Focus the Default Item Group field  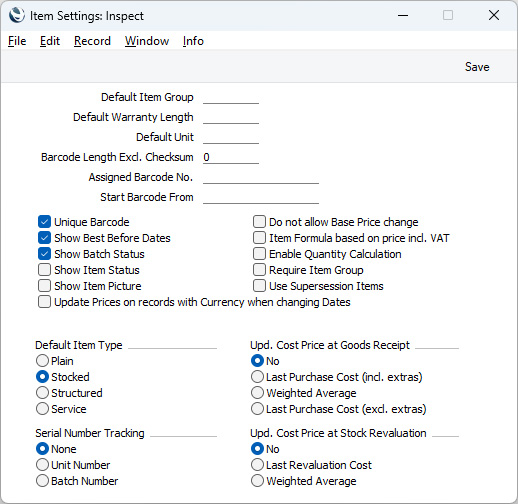(231, 97)
